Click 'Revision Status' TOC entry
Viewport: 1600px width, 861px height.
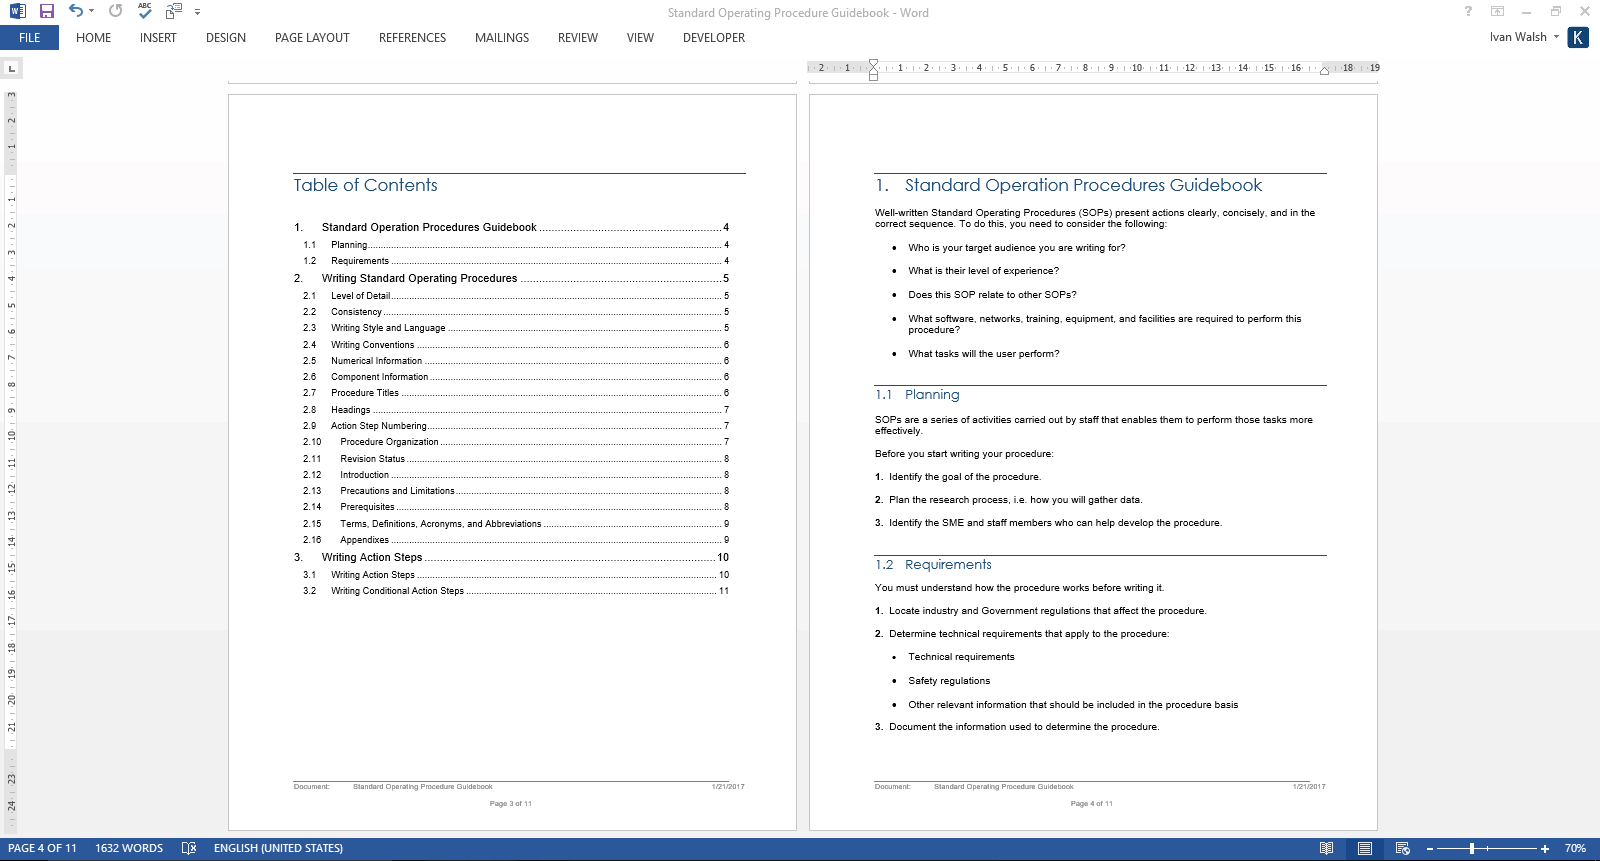(372, 459)
